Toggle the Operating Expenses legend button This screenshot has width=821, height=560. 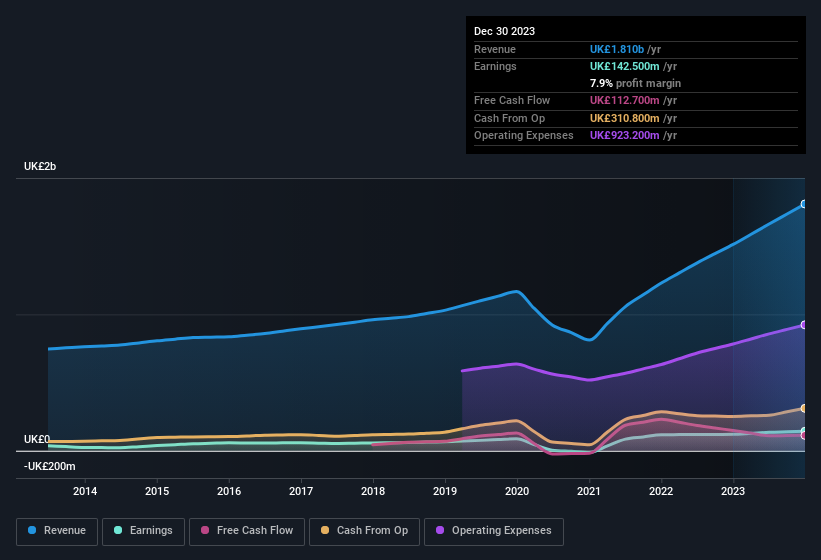pyautogui.click(x=494, y=531)
